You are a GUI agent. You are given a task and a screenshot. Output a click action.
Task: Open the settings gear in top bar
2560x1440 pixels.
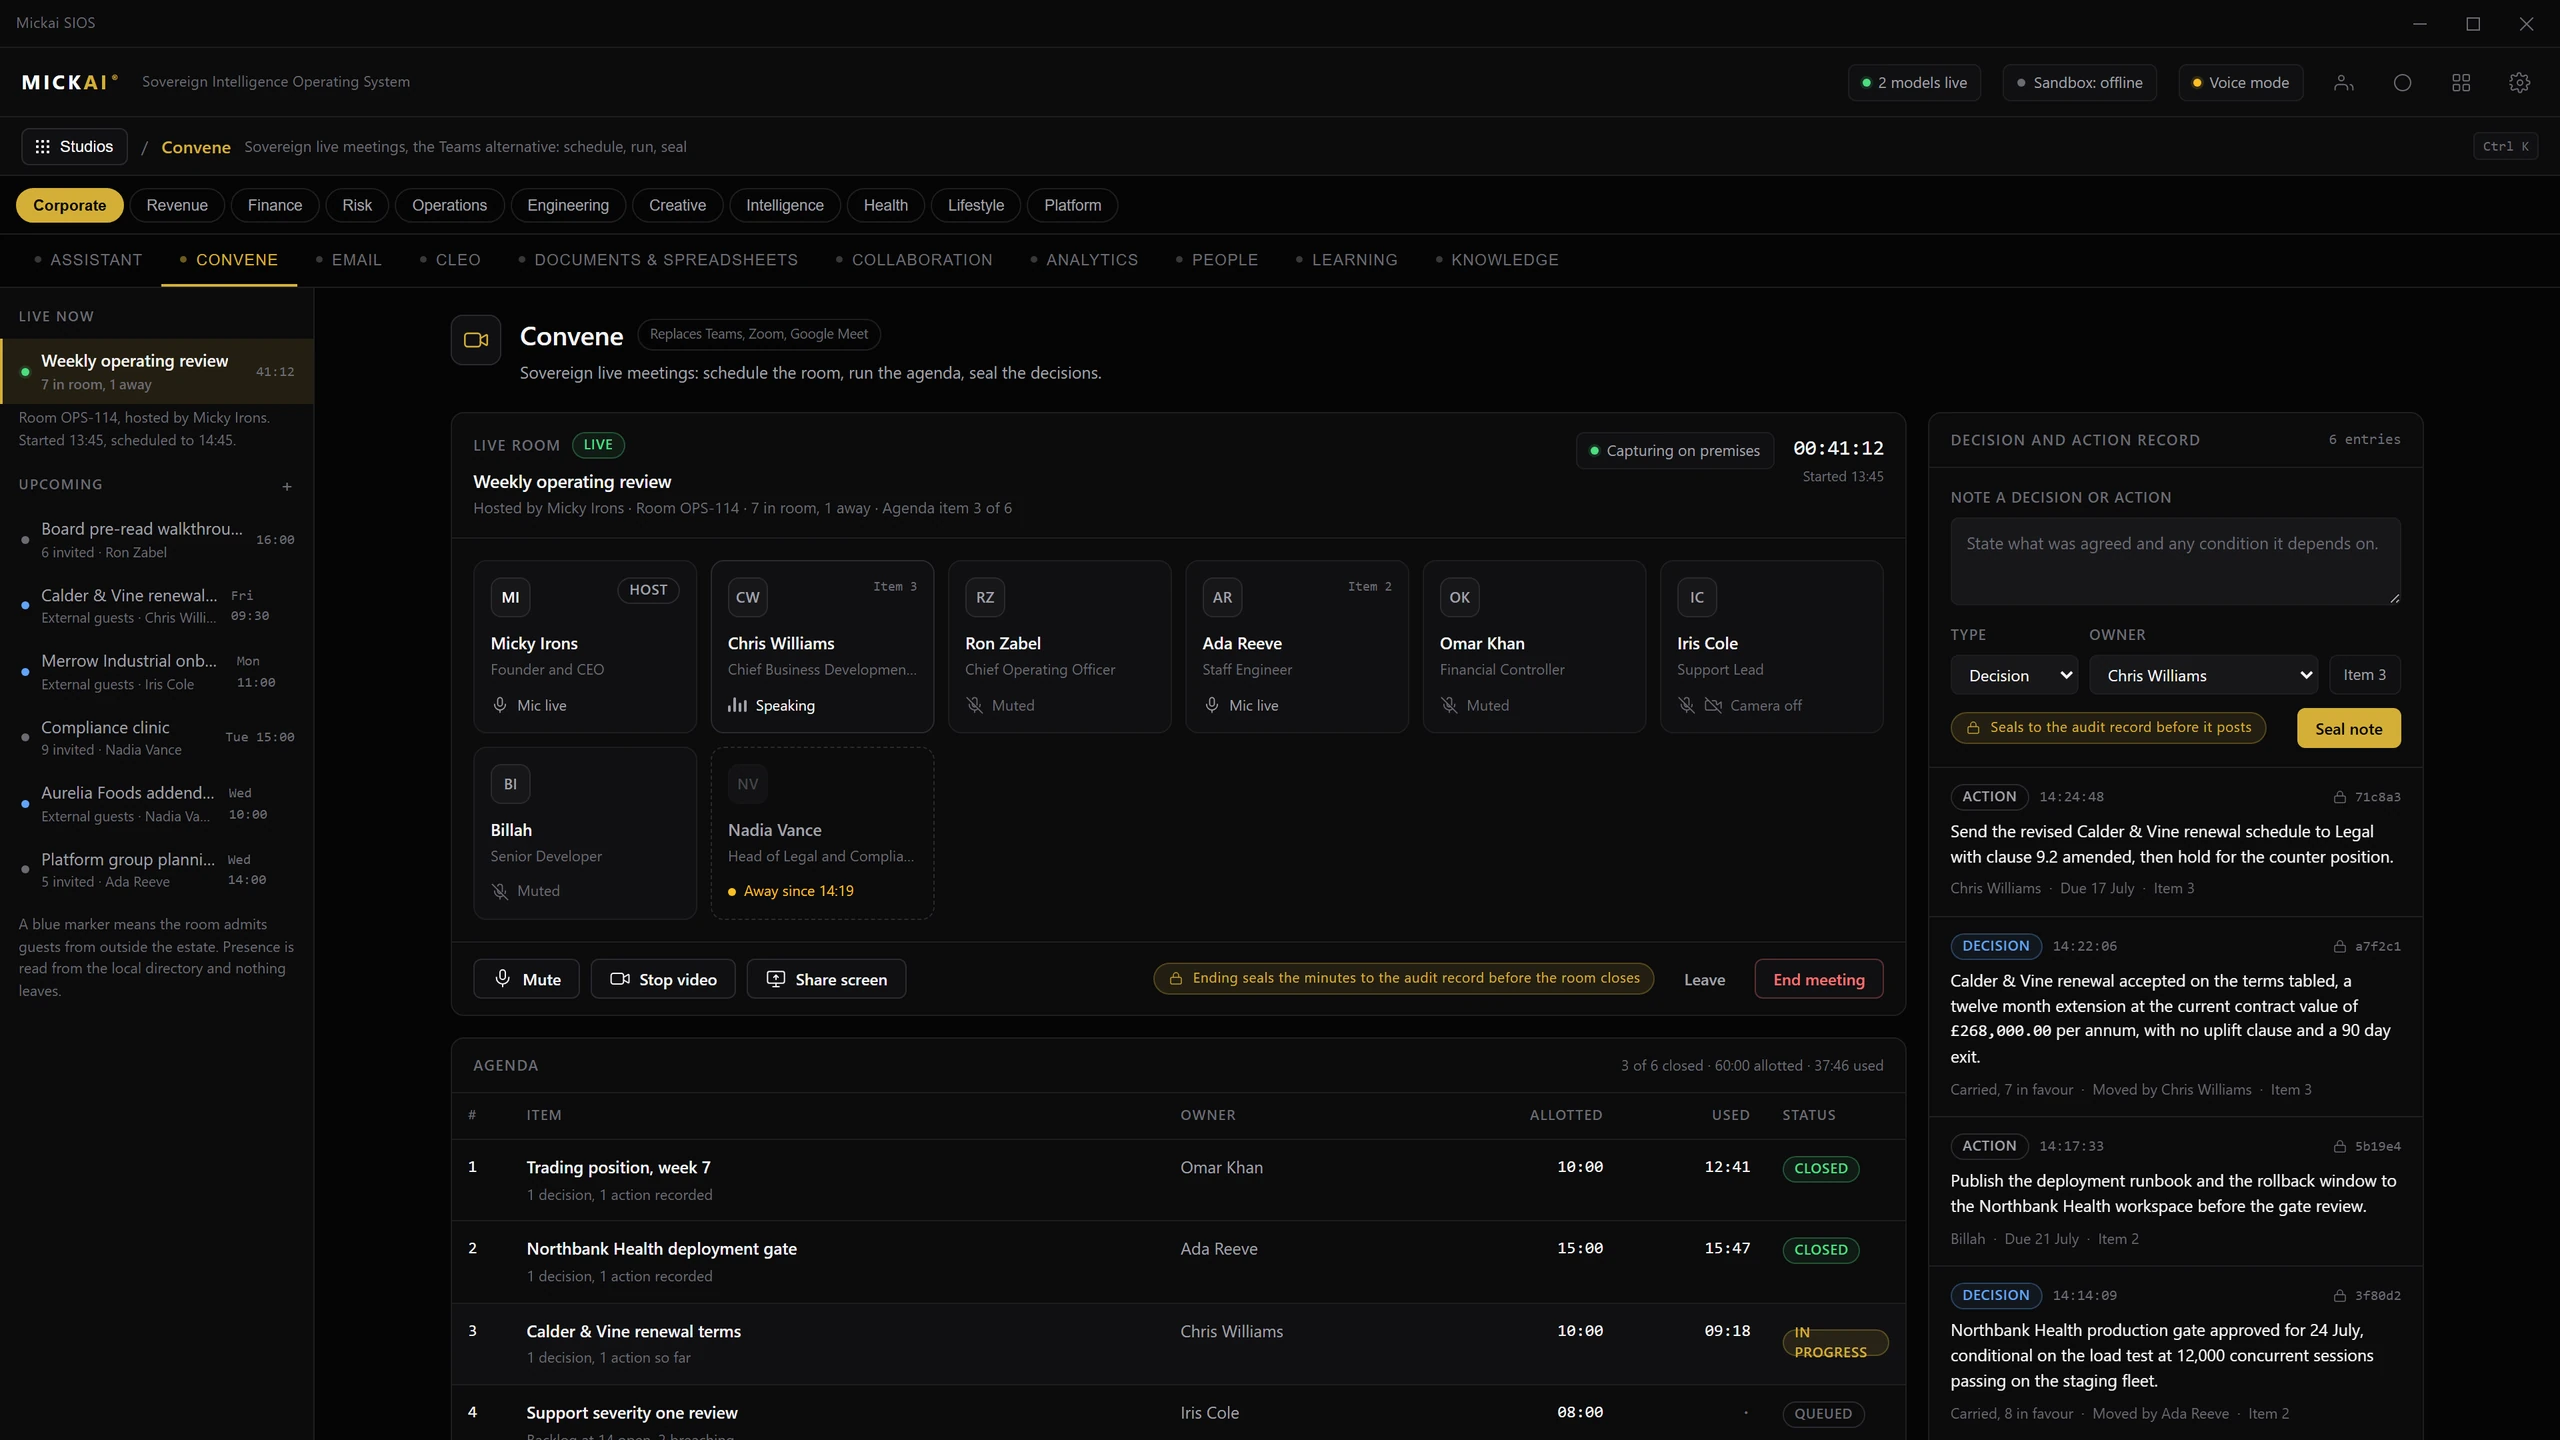2519,83
